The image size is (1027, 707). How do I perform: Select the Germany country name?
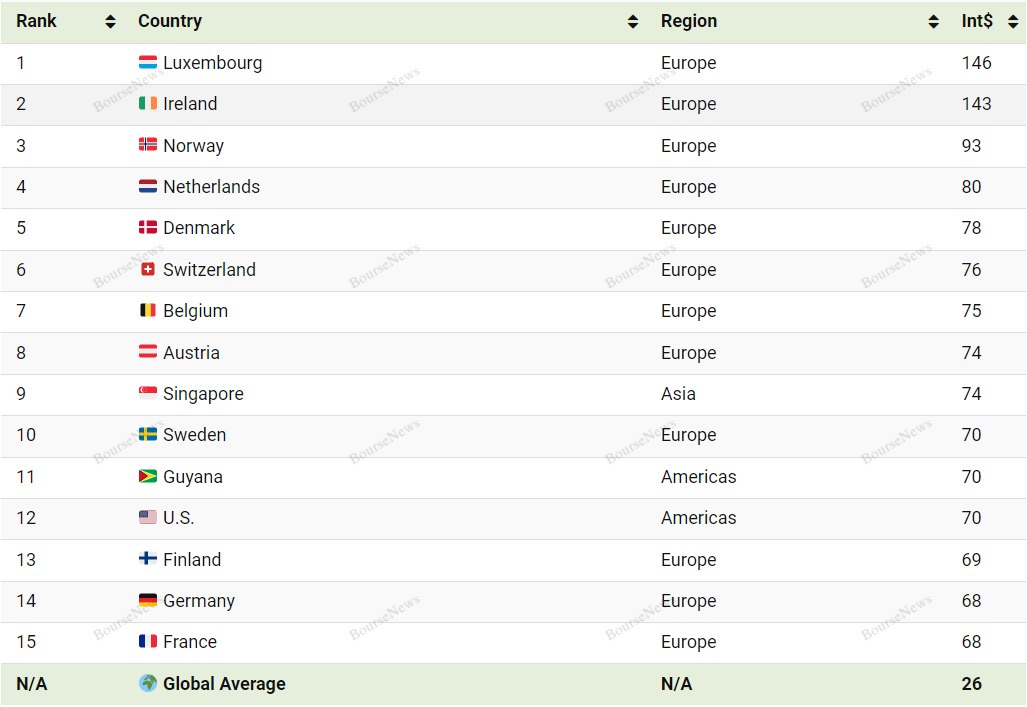pos(199,601)
